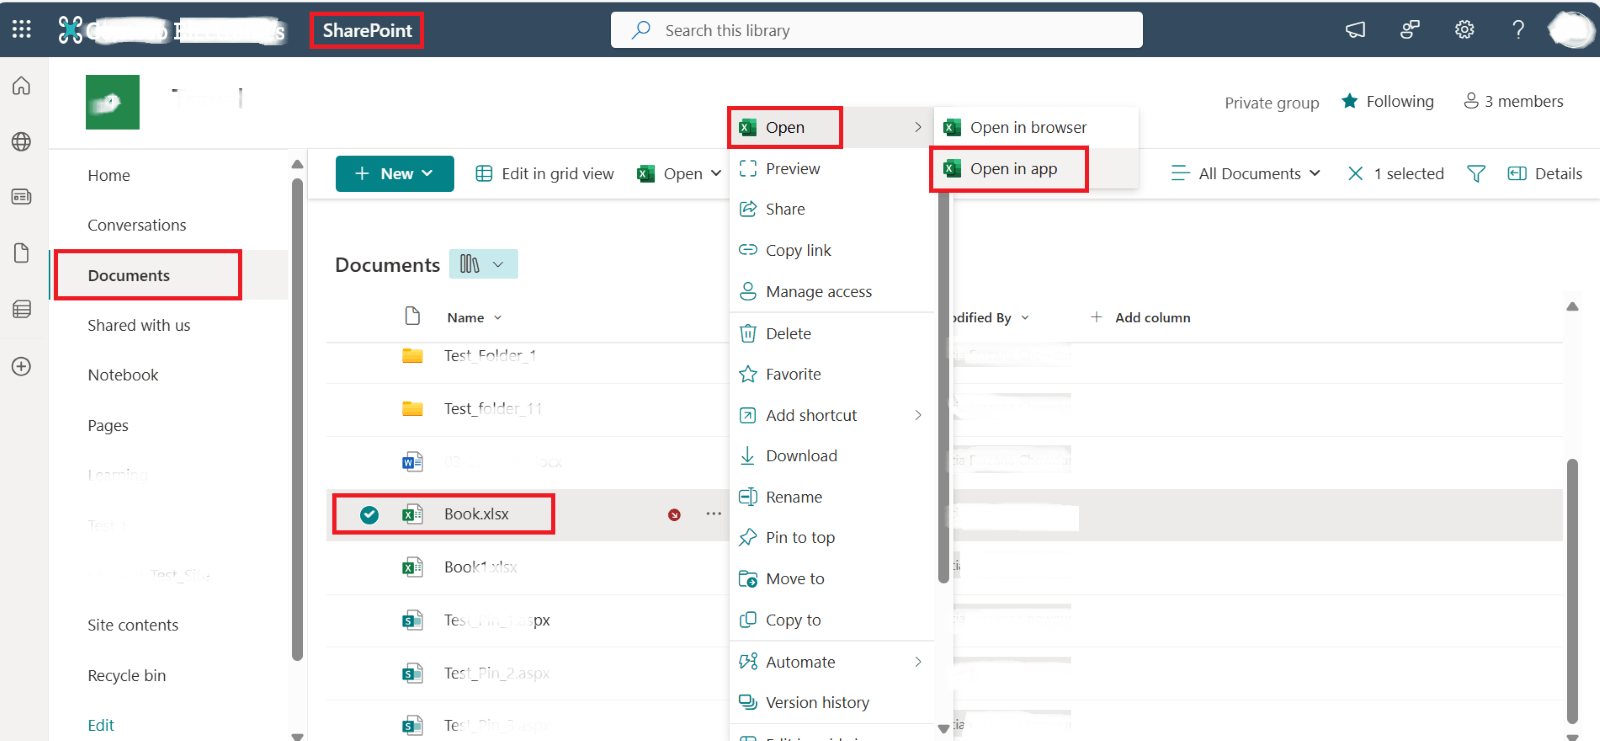The image size is (1600, 741).
Task: Go to Home in site navigation
Action: click(109, 176)
